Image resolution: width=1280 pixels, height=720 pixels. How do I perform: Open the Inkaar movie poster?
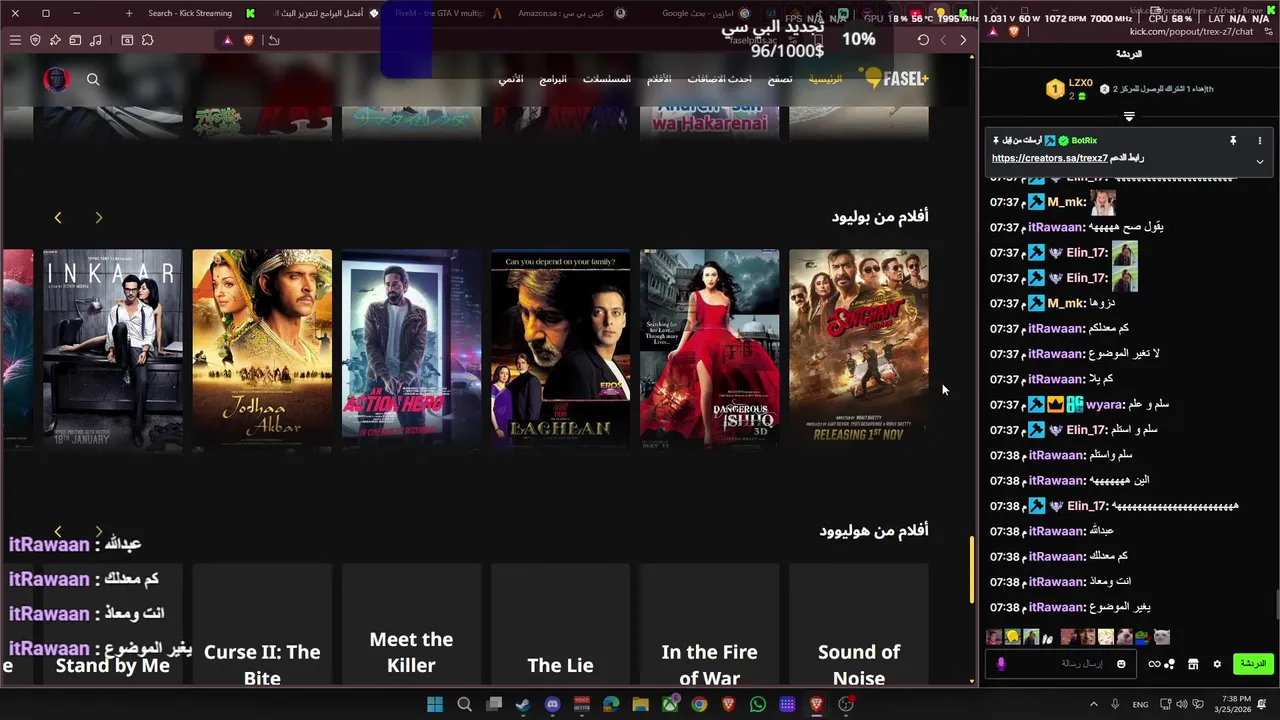[113, 349]
